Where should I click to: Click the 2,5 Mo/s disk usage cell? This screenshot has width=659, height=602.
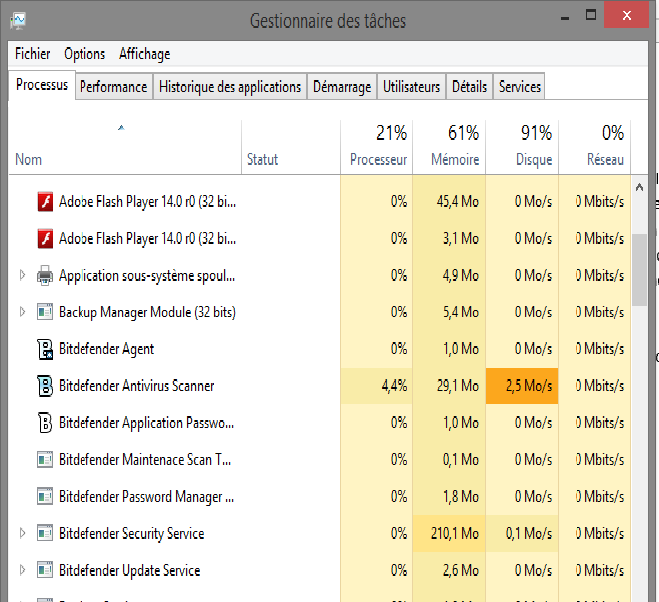click(522, 386)
